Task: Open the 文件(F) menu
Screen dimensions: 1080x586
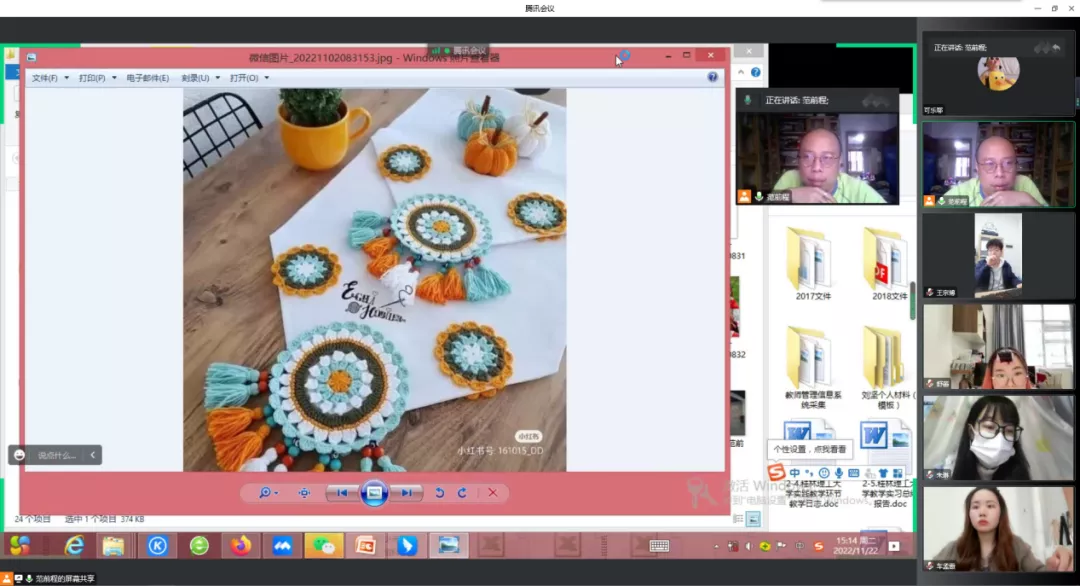Action: (x=50, y=78)
